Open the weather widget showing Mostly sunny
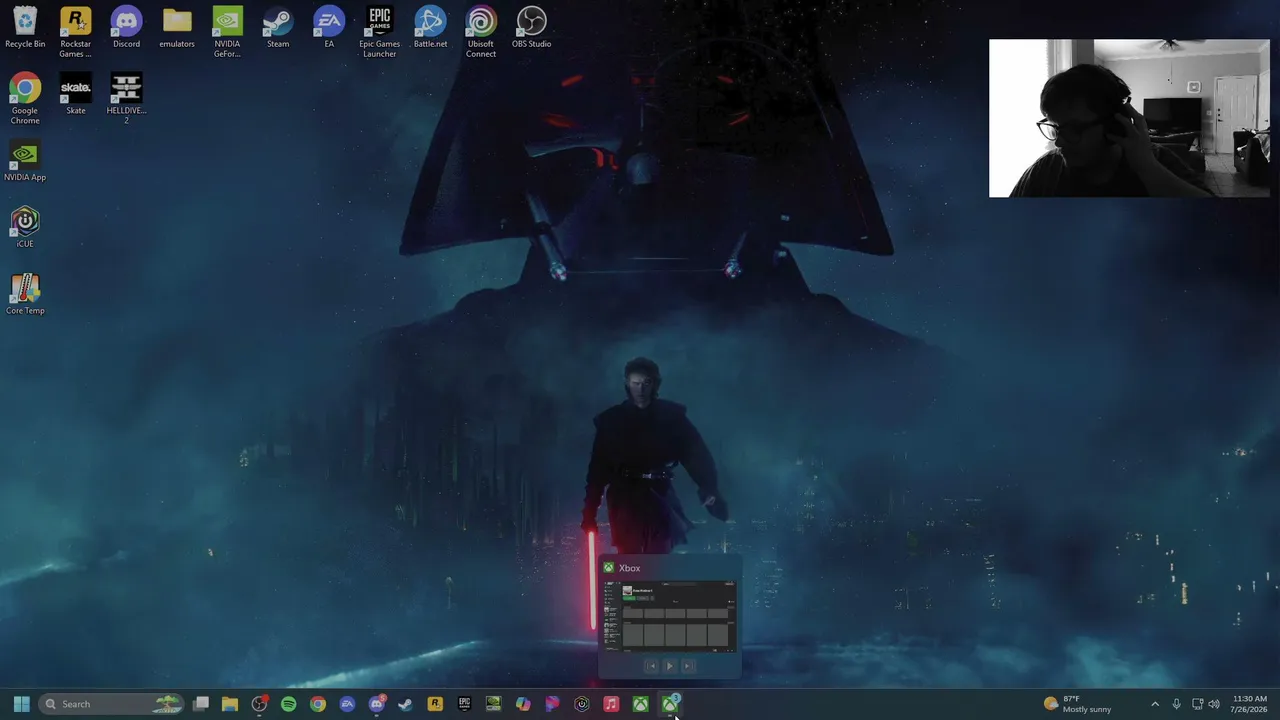The height and width of the screenshot is (720, 1280). (x=1077, y=704)
